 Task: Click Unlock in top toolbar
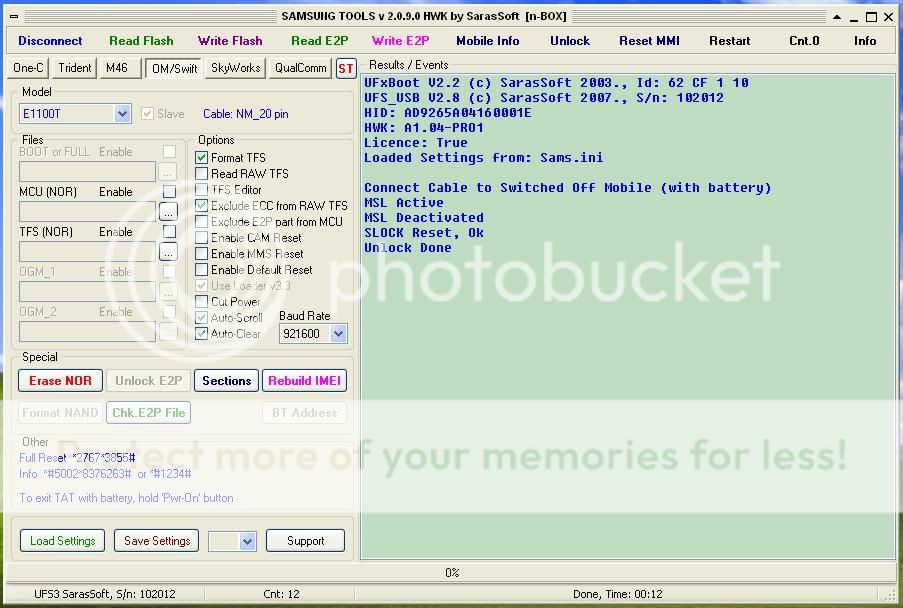(570, 41)
